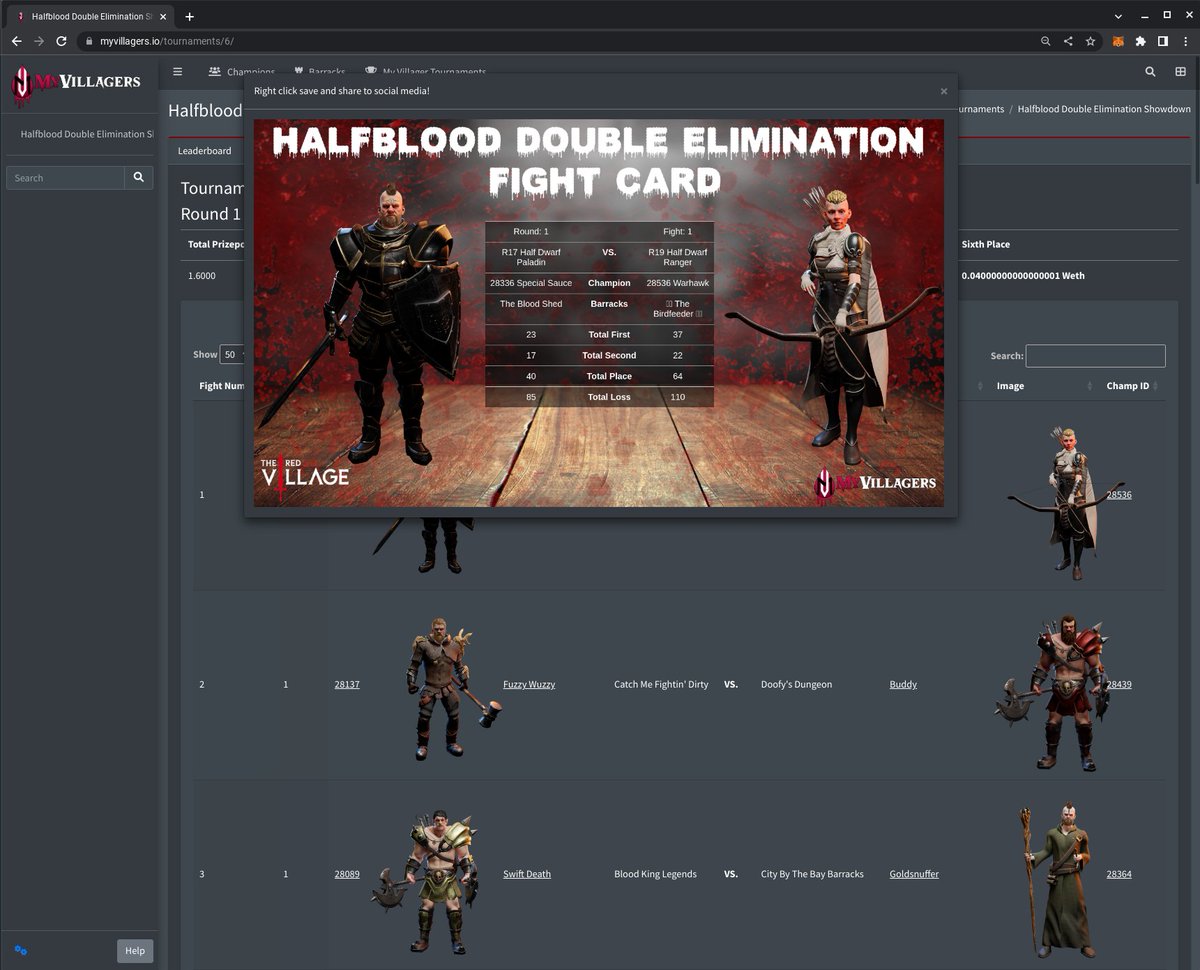
Task: Open champion ID 28137 link
Action: 347,685
